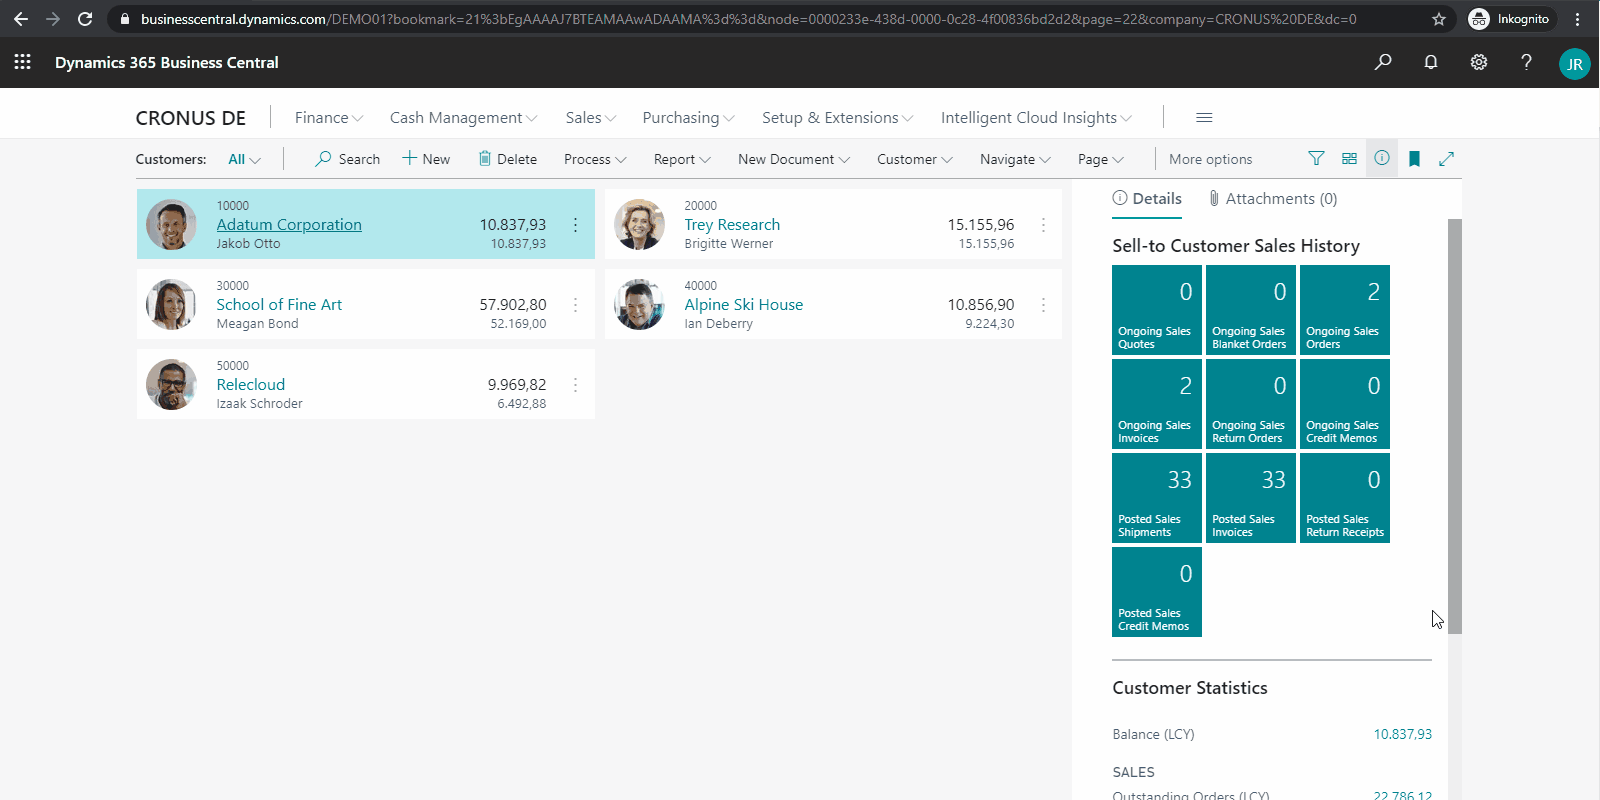
Task: Show more actions for School of Fine Art
Action: pos(575,305)
